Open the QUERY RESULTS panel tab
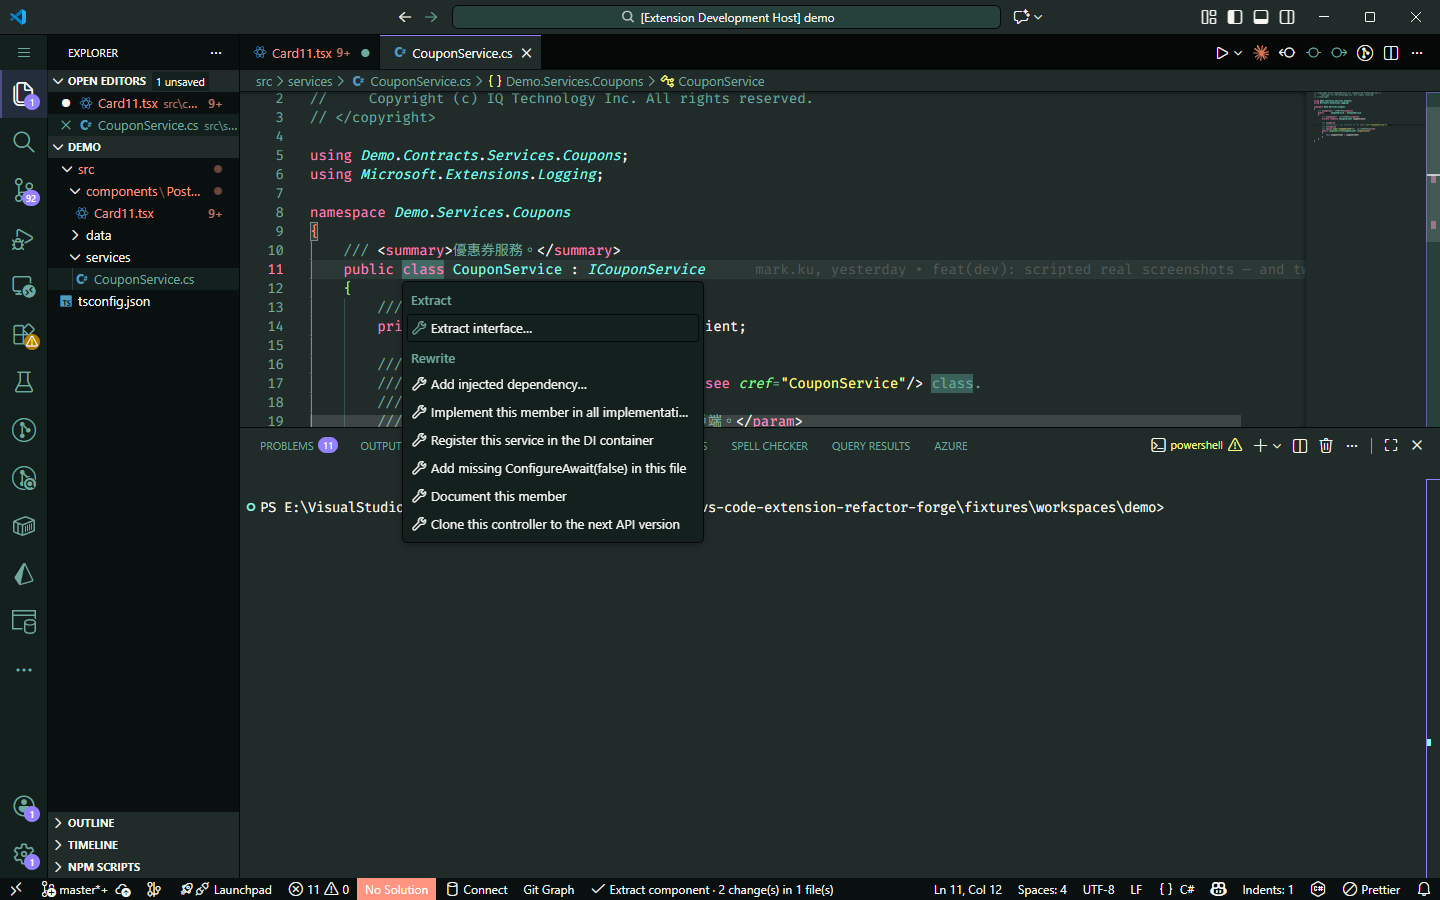Image resolution: width=1440 pixels, height=900 pixels. [x=870, y=446]
